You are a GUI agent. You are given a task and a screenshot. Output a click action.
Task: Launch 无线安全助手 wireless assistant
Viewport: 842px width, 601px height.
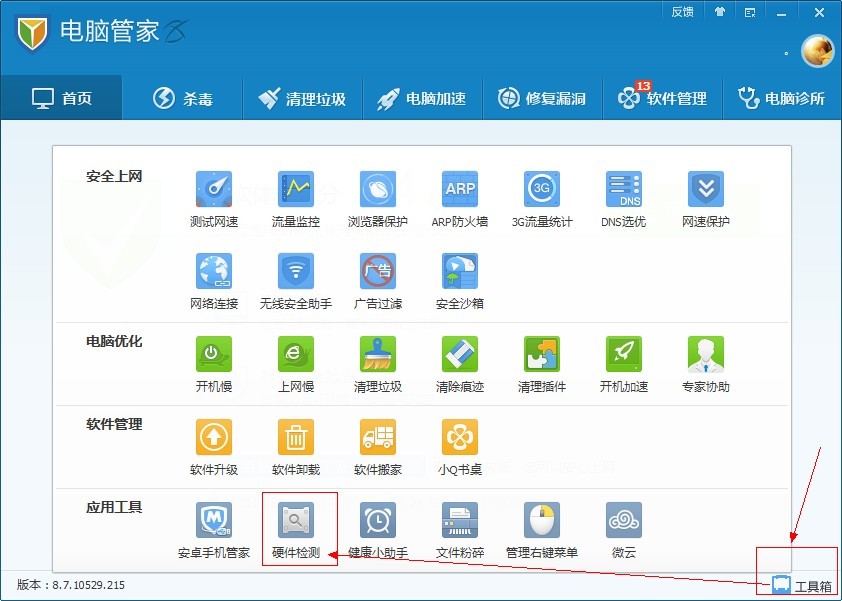click(296, 281)
